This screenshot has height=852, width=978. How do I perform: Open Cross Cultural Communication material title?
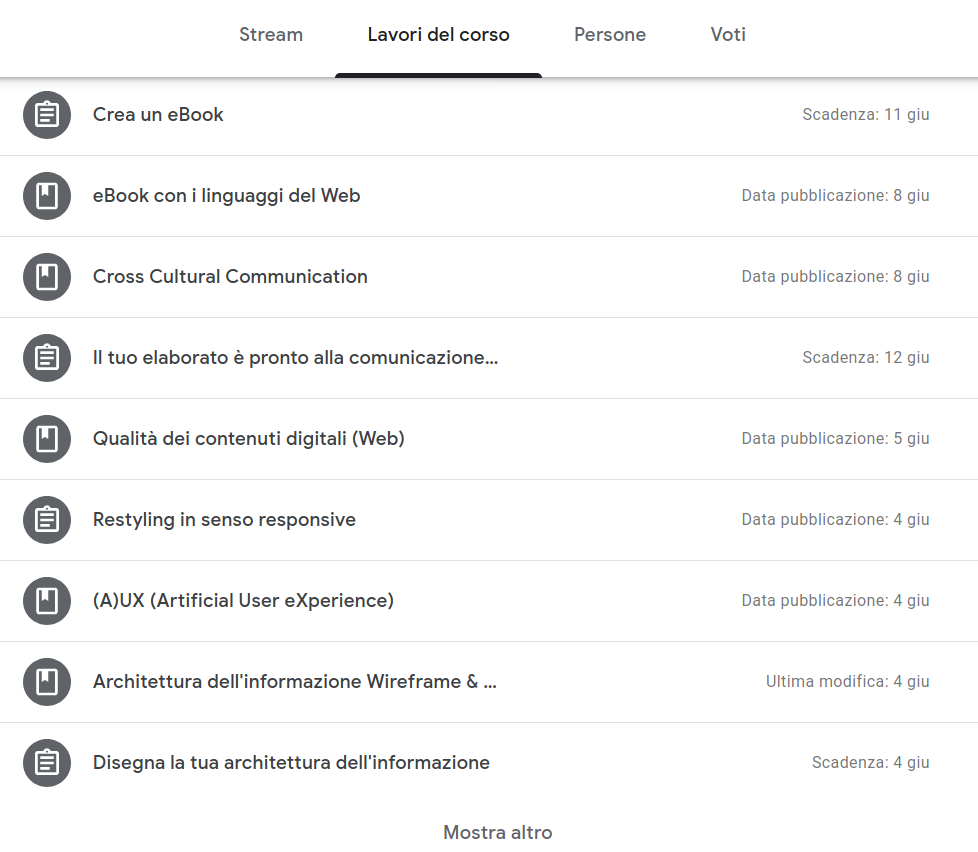(x=230, y=277)
